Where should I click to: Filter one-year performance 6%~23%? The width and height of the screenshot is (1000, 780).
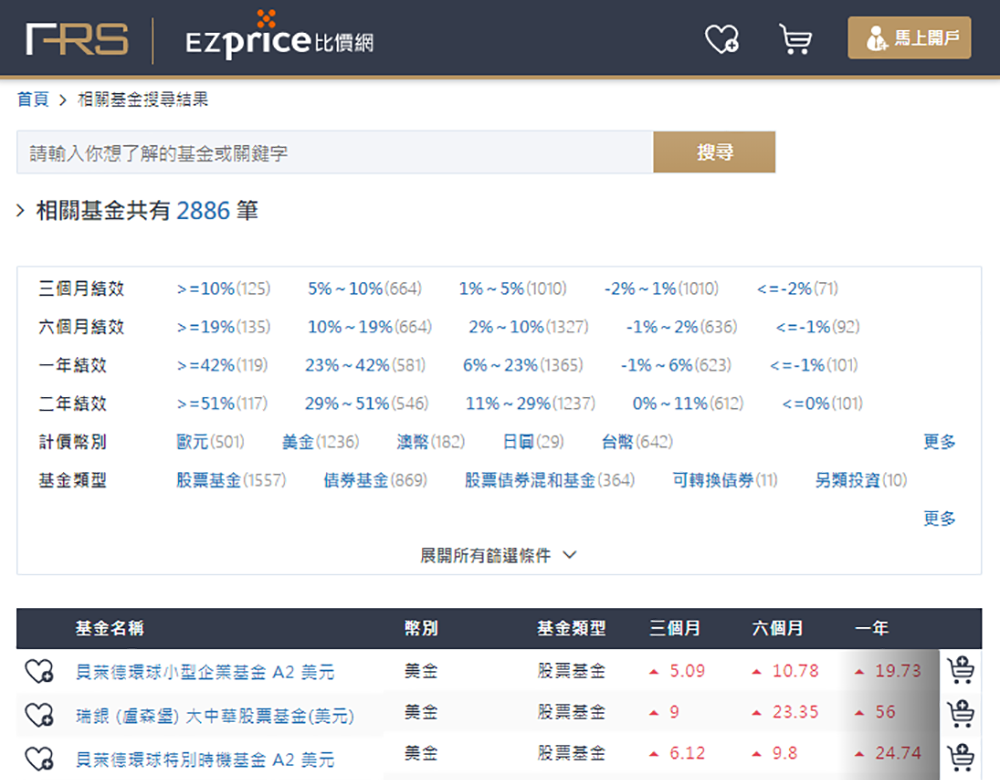(523, 365)
